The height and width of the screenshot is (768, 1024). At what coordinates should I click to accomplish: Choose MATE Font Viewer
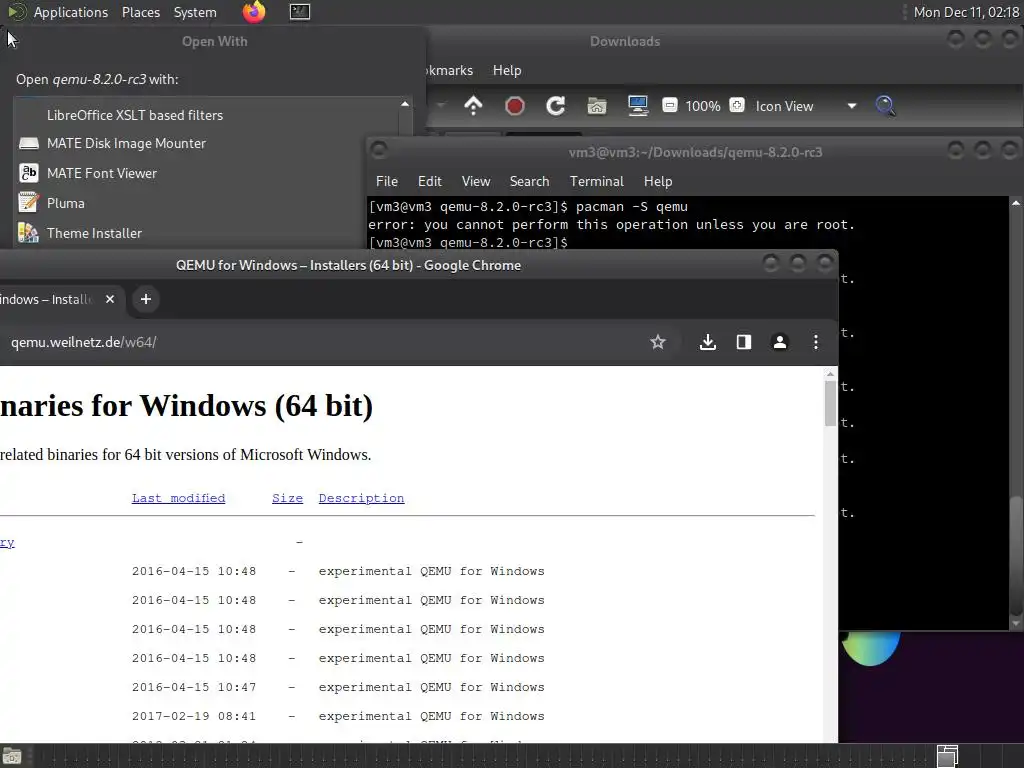[x=102, y=173]
